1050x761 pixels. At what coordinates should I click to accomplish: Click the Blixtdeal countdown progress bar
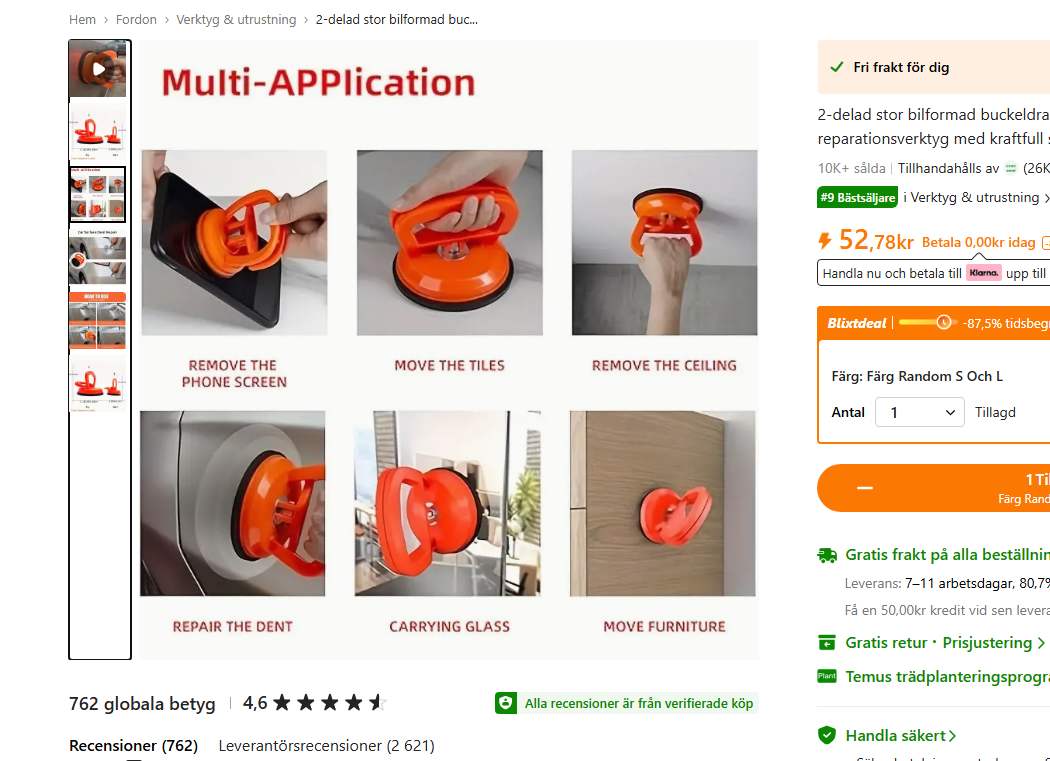tap(927, 322)
